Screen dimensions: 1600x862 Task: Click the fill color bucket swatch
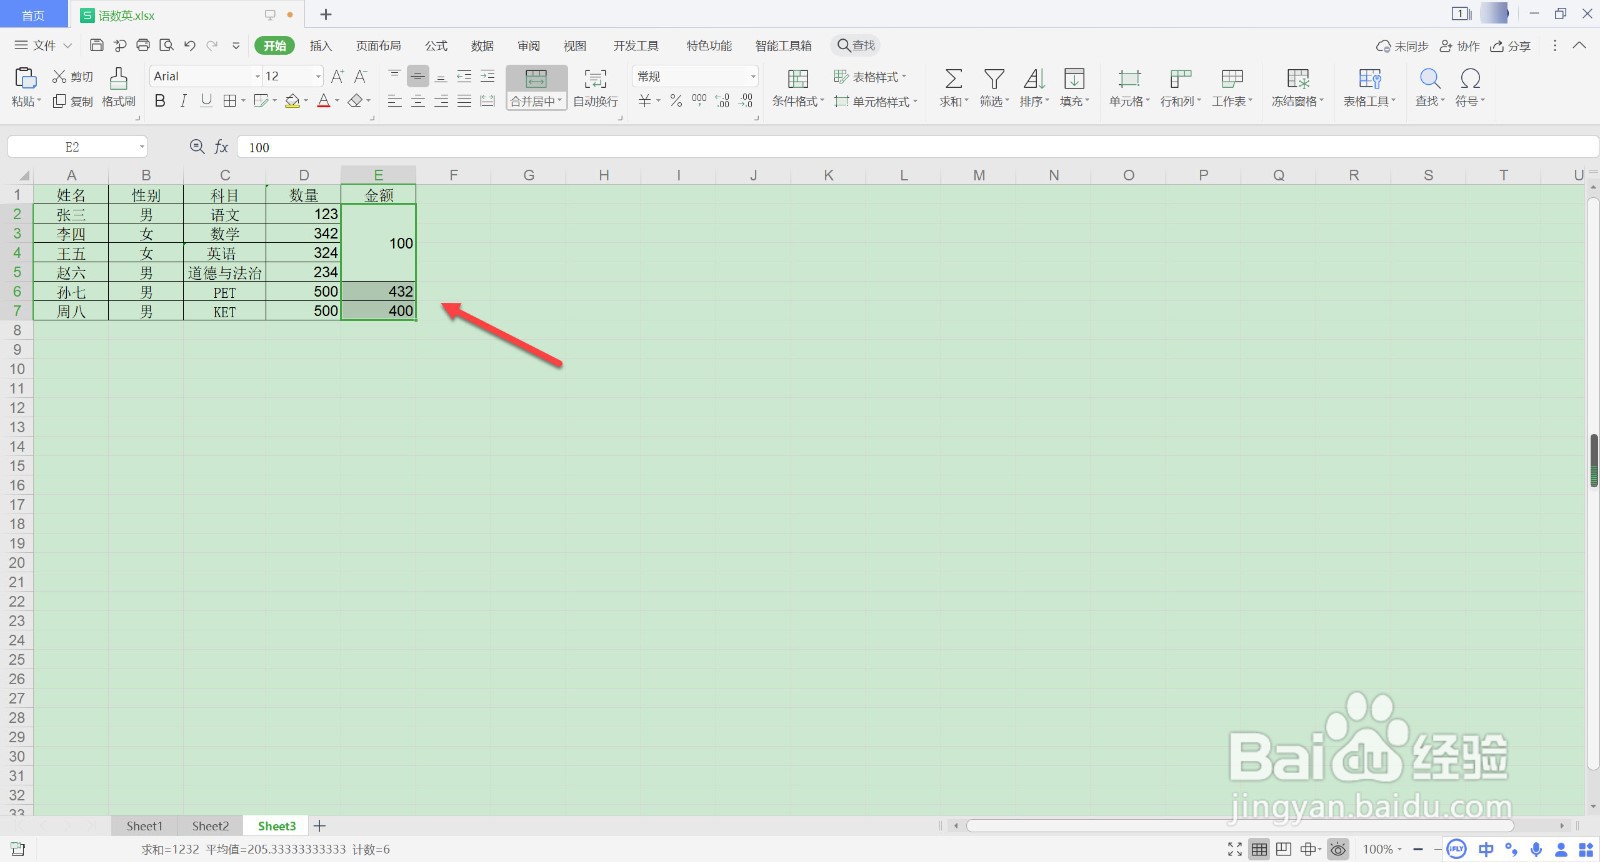[292, 100]
